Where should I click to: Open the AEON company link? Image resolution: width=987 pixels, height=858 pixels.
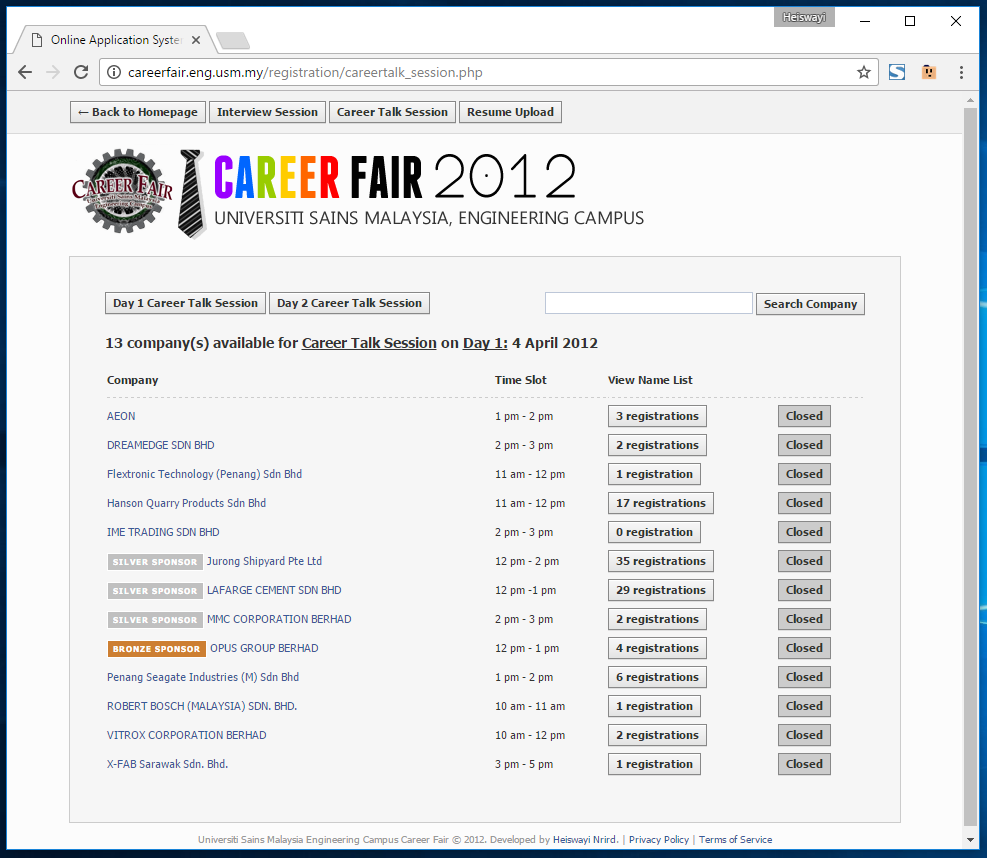[x=121, y=416]
